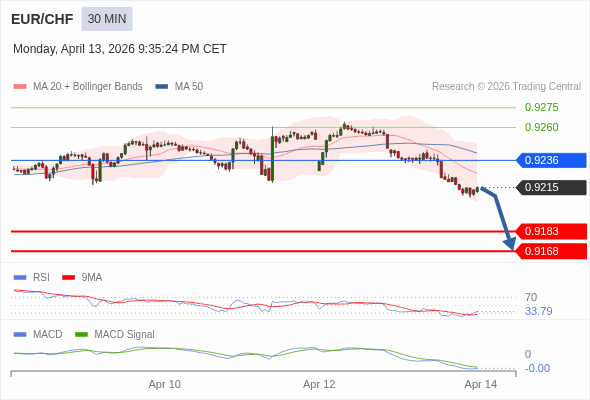This screenshot has width=590, height=400.
Task: Click the RSI 70 level label
Action: [531, 297]
